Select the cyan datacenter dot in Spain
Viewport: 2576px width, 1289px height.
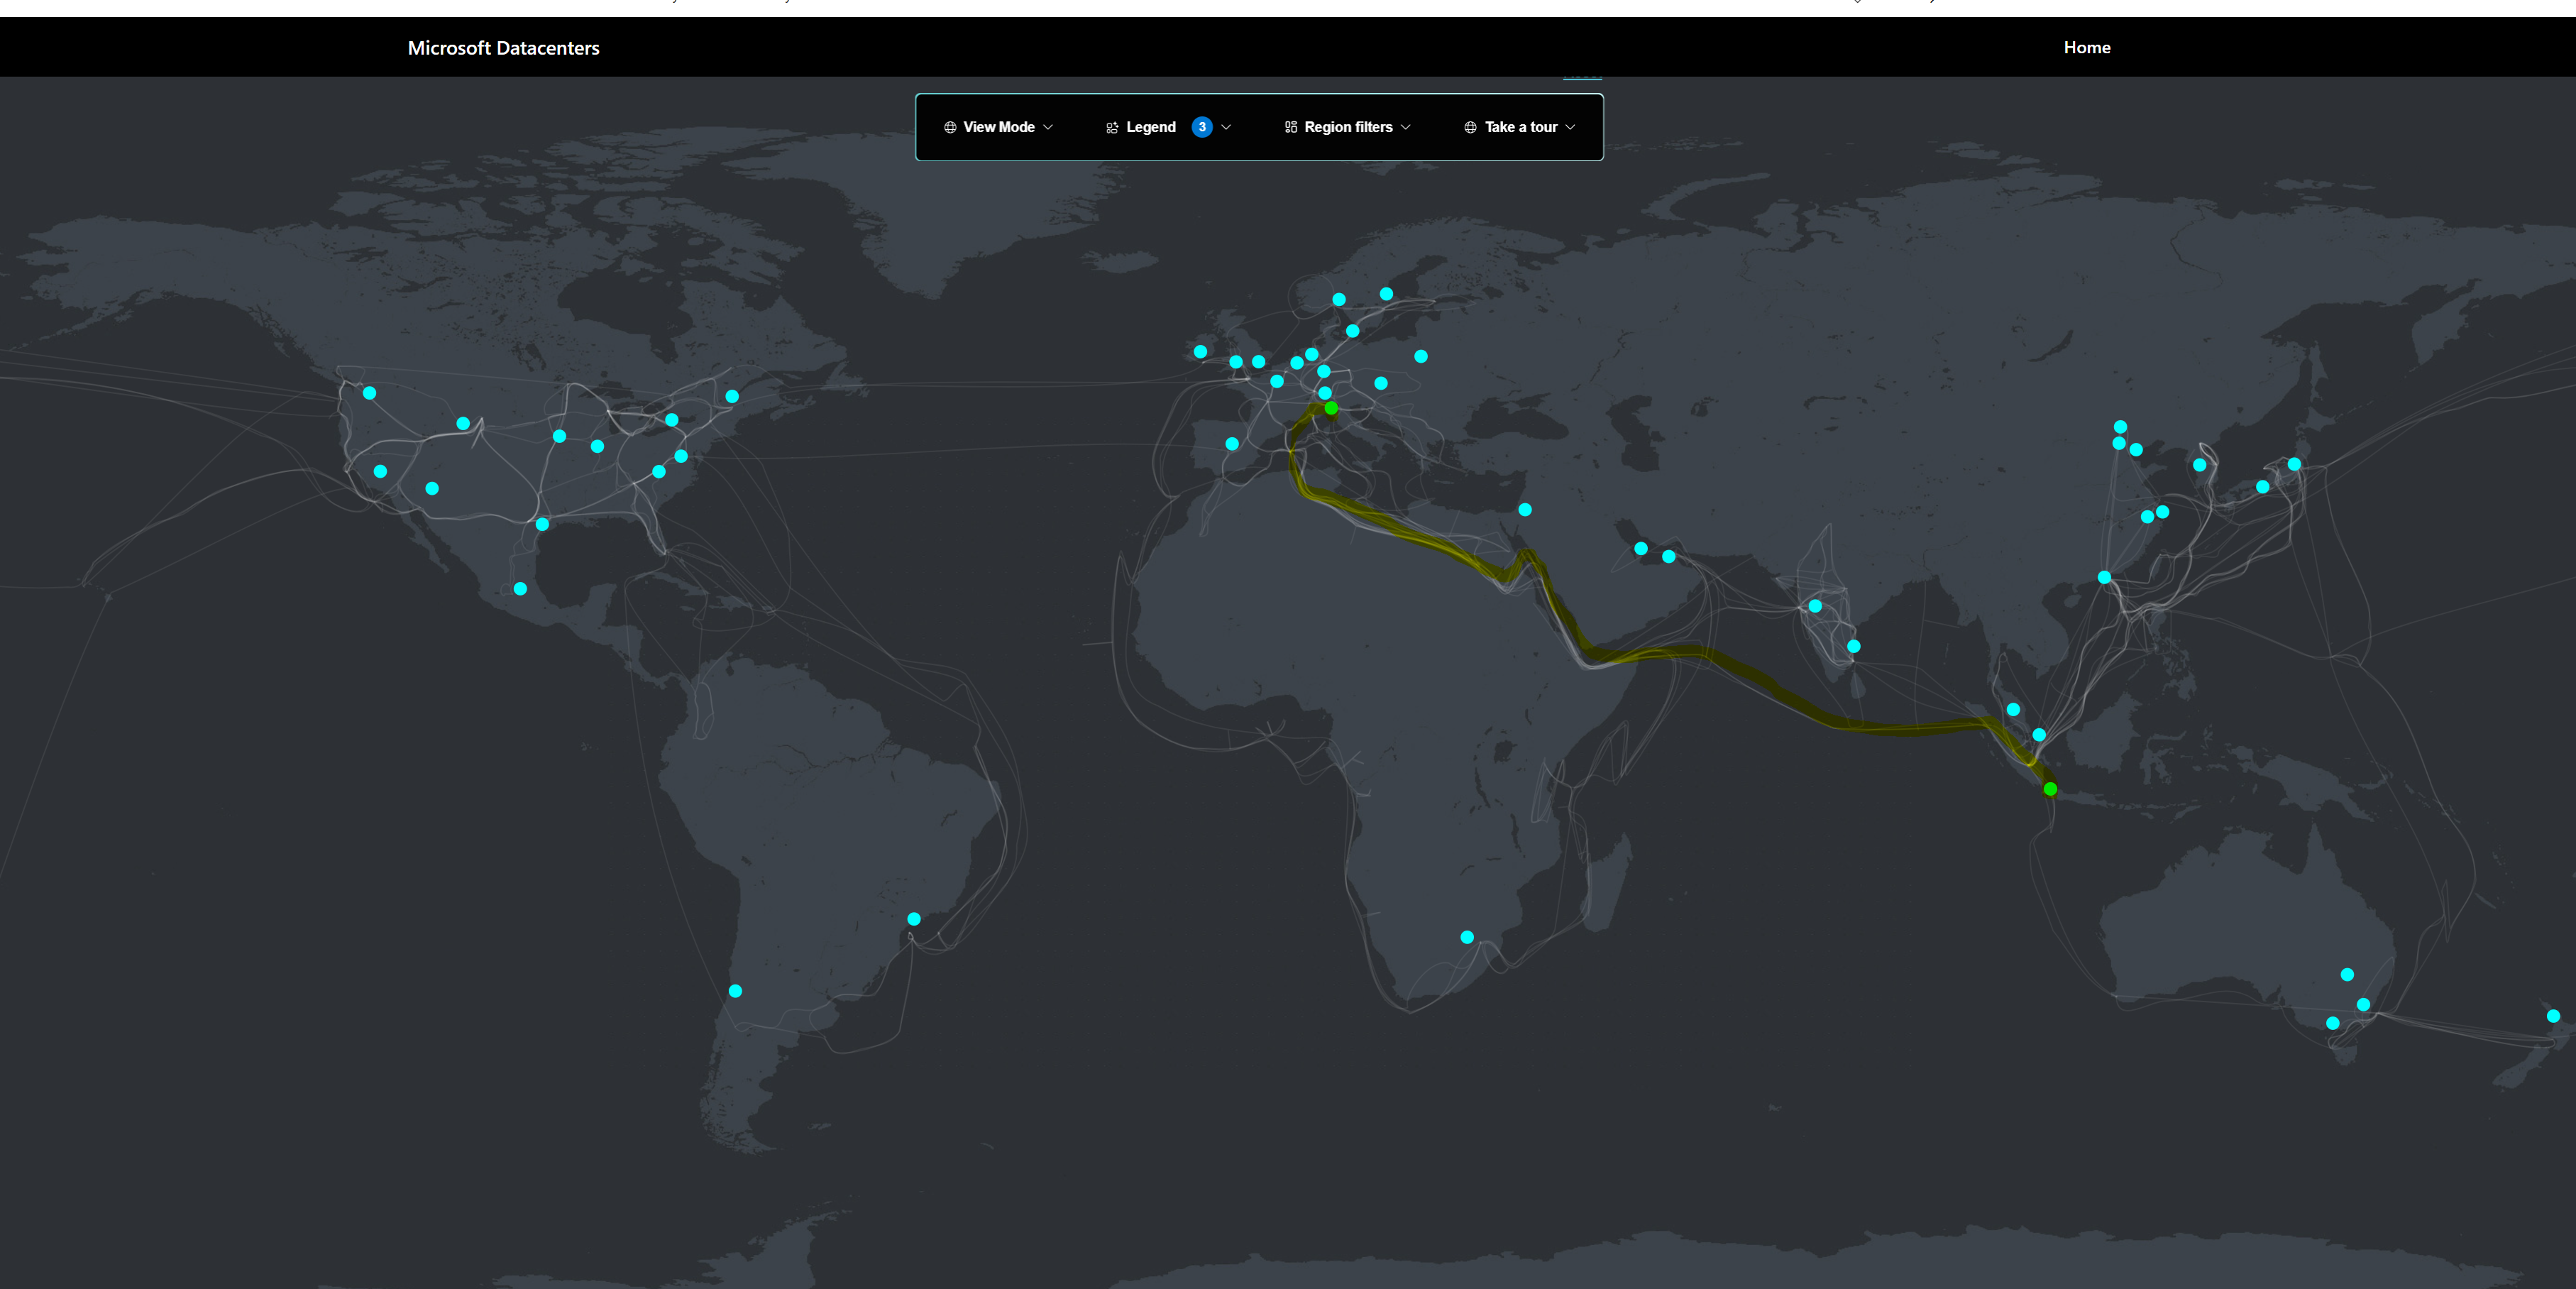(x=1232, y=444)
